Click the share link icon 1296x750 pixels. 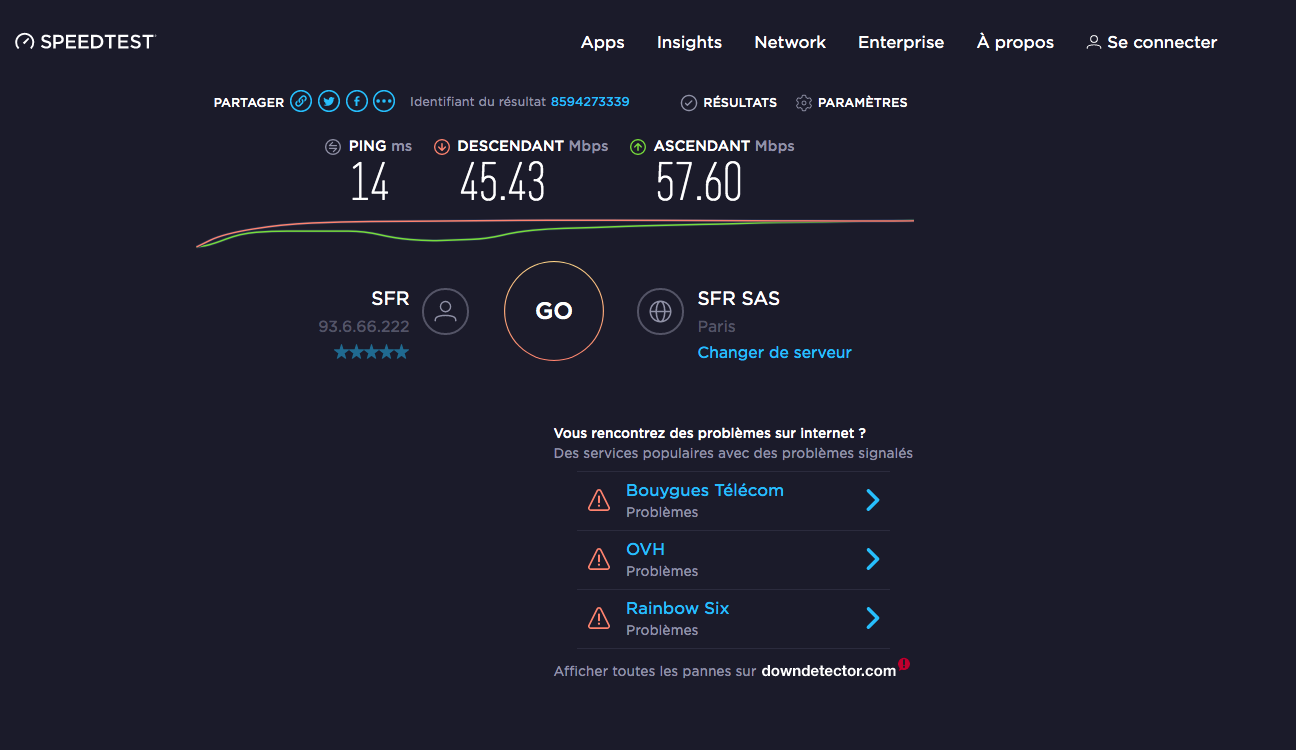coord(301,101)
